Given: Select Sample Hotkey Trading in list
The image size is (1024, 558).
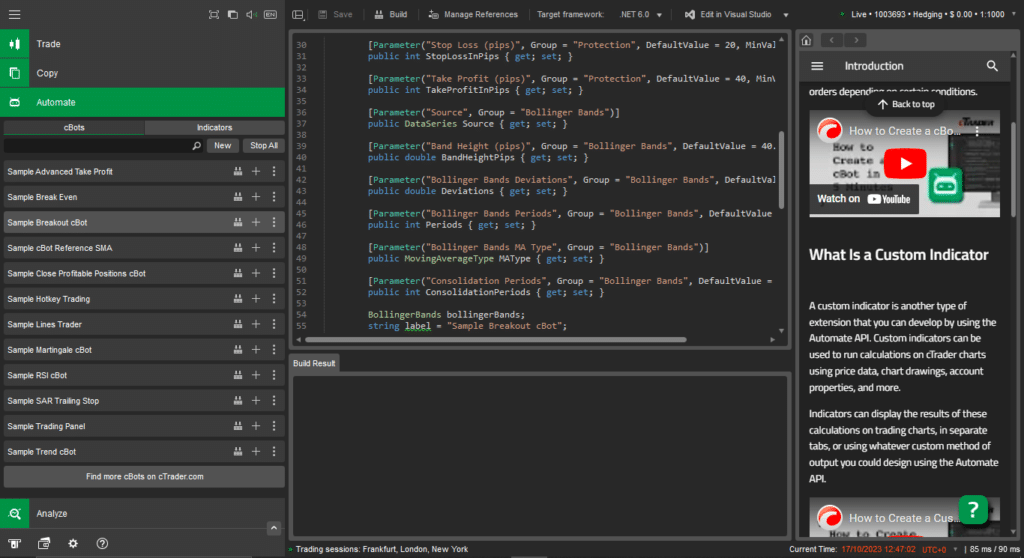Looking at the screenshot, I should 144,299.
